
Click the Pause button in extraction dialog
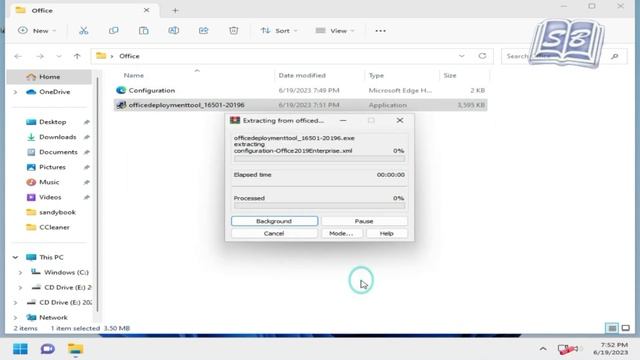pos(364,221)
